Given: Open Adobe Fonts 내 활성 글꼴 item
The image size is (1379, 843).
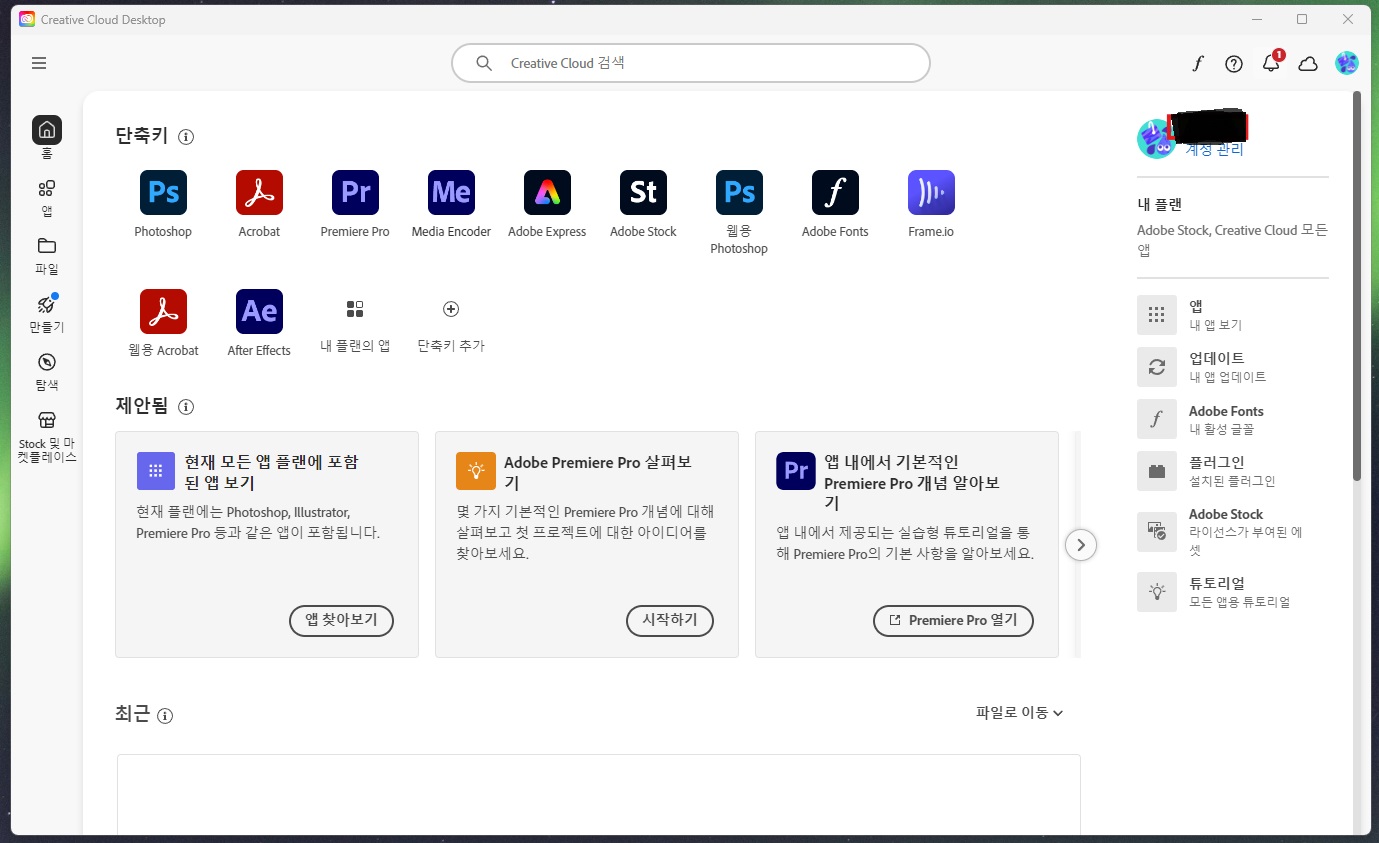Looking at the screenshot, I should [1233, 419].
